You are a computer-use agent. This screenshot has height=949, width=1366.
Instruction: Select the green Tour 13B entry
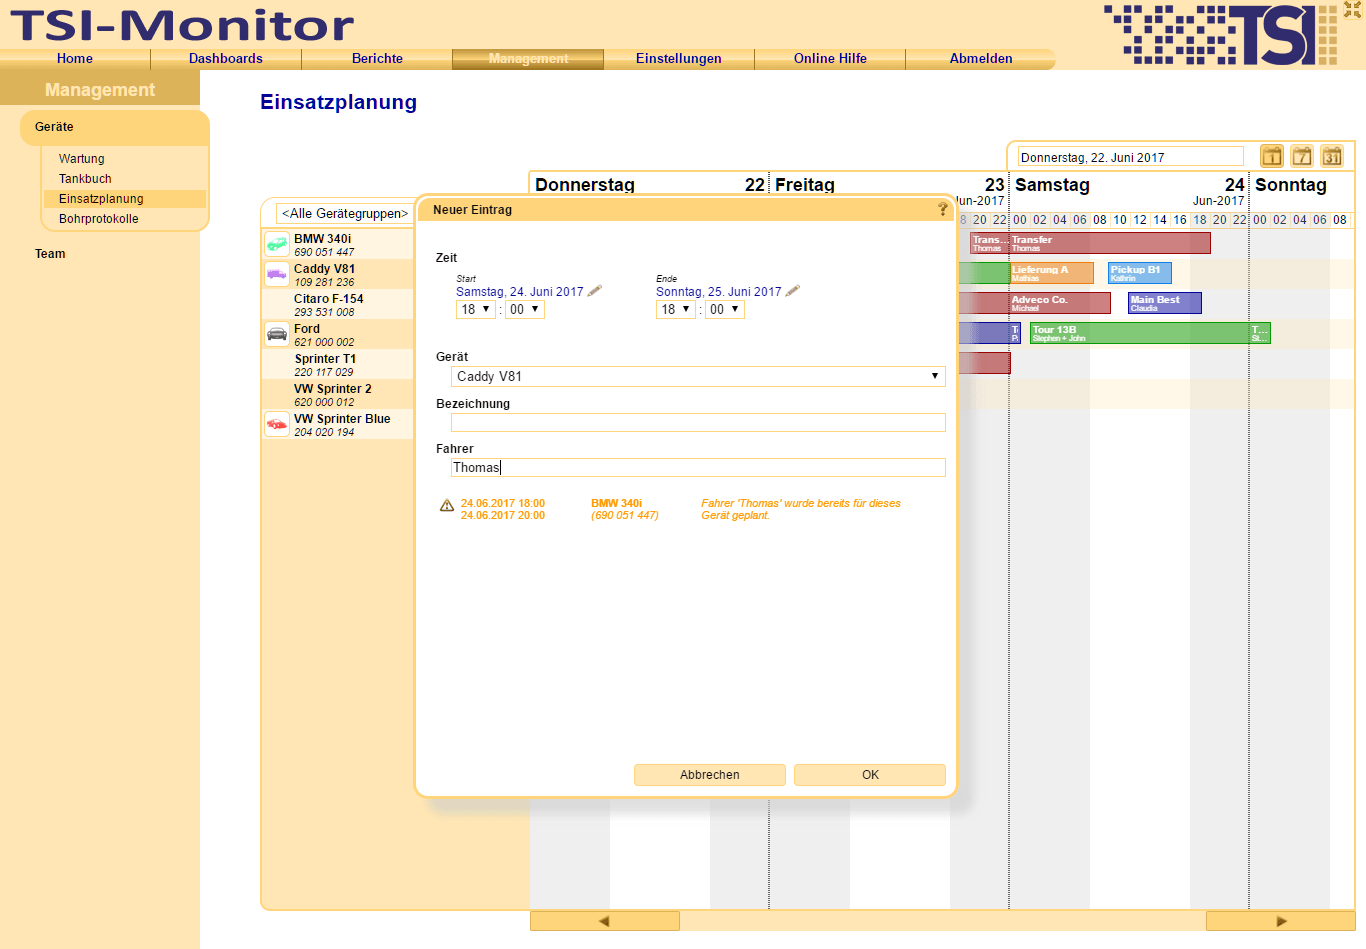[1140, 333]
